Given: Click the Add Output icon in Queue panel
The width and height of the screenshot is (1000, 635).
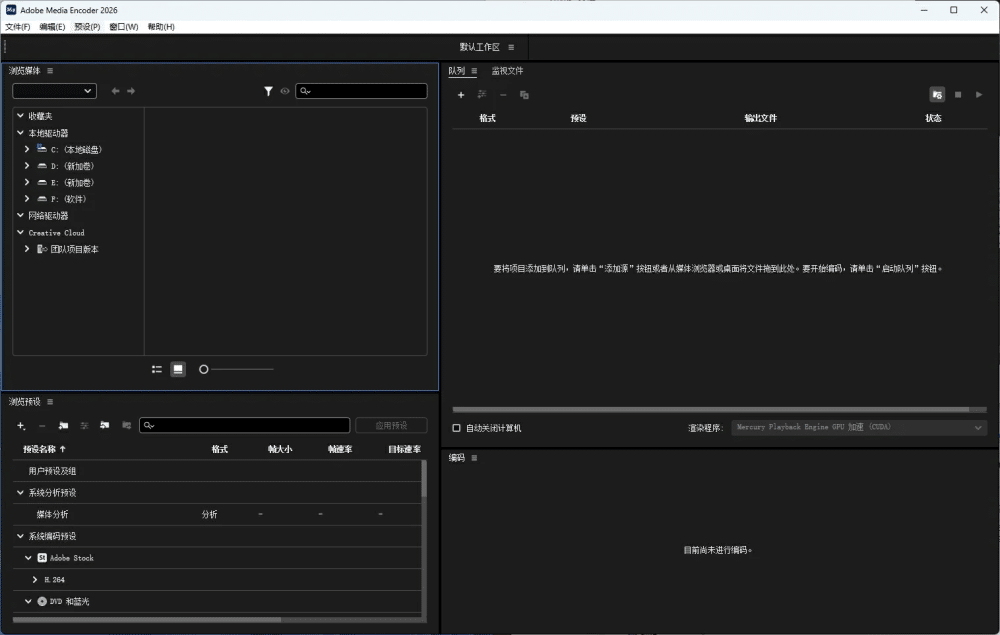Looking at the screenshot, I should click(481, 94).
